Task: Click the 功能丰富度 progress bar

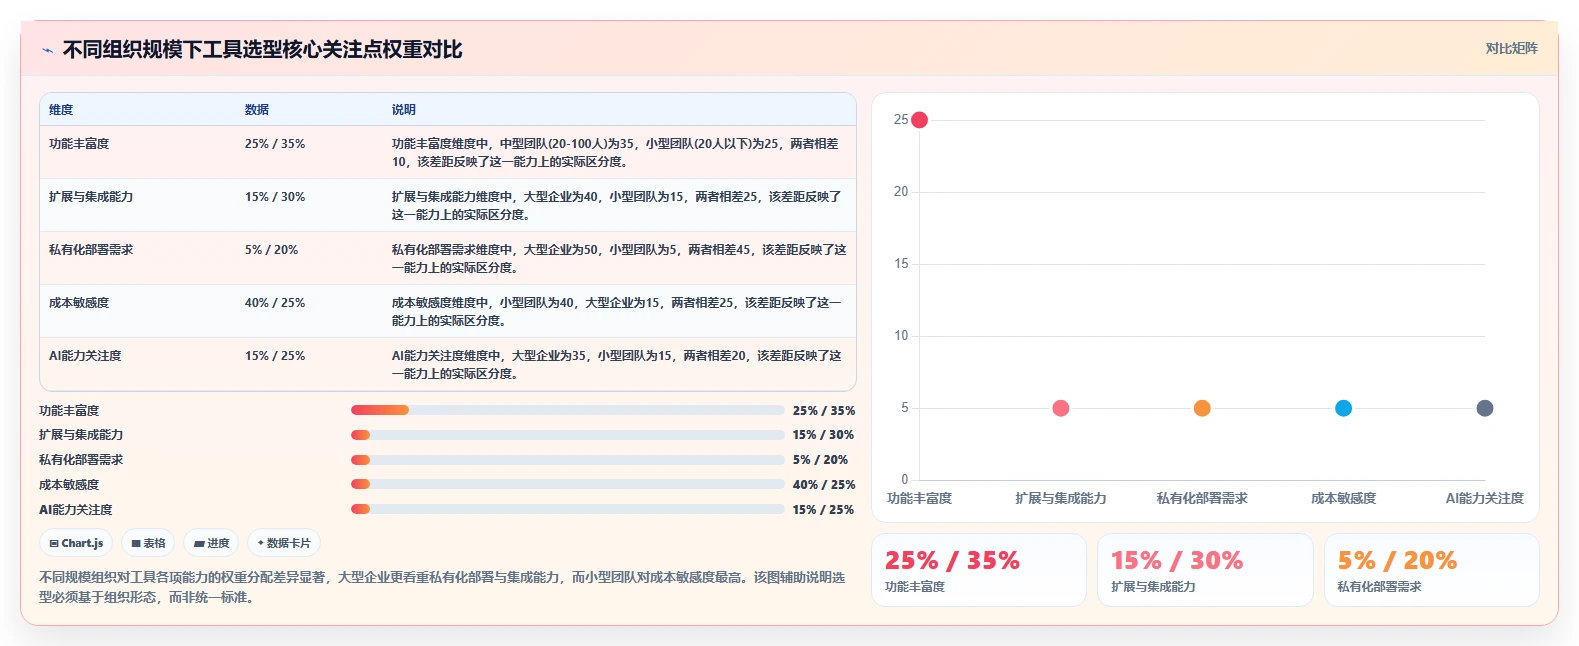Action: [567, 410]
